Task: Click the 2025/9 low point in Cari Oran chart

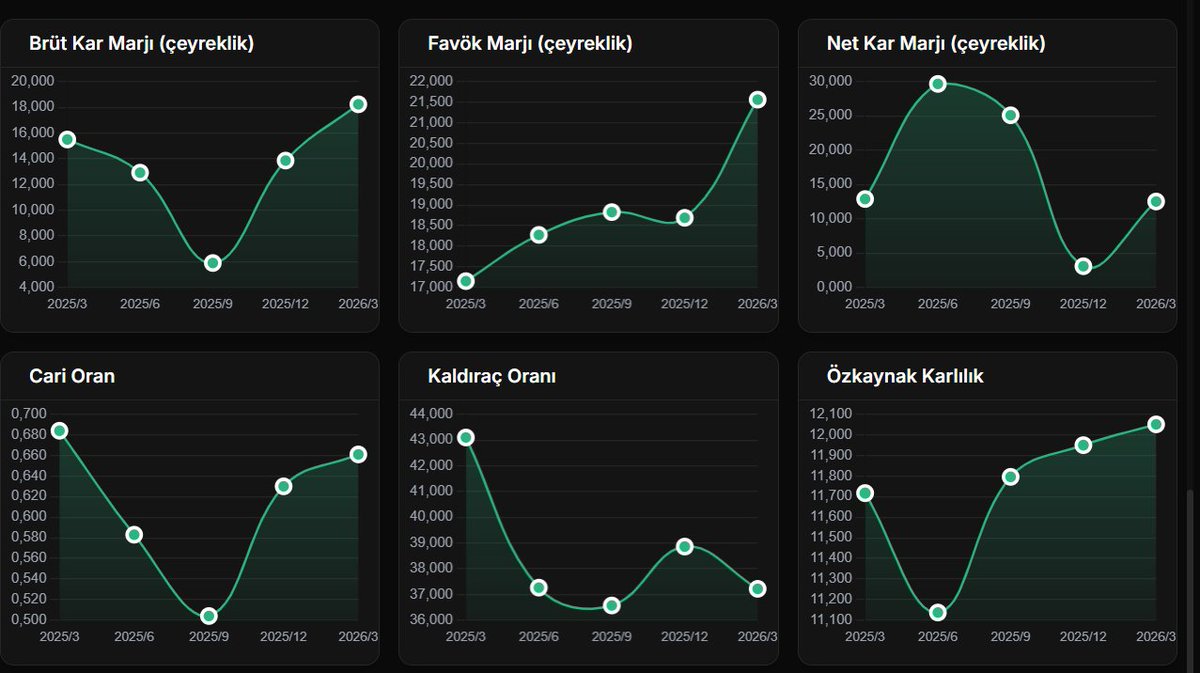Action: (x=209, y=616)
